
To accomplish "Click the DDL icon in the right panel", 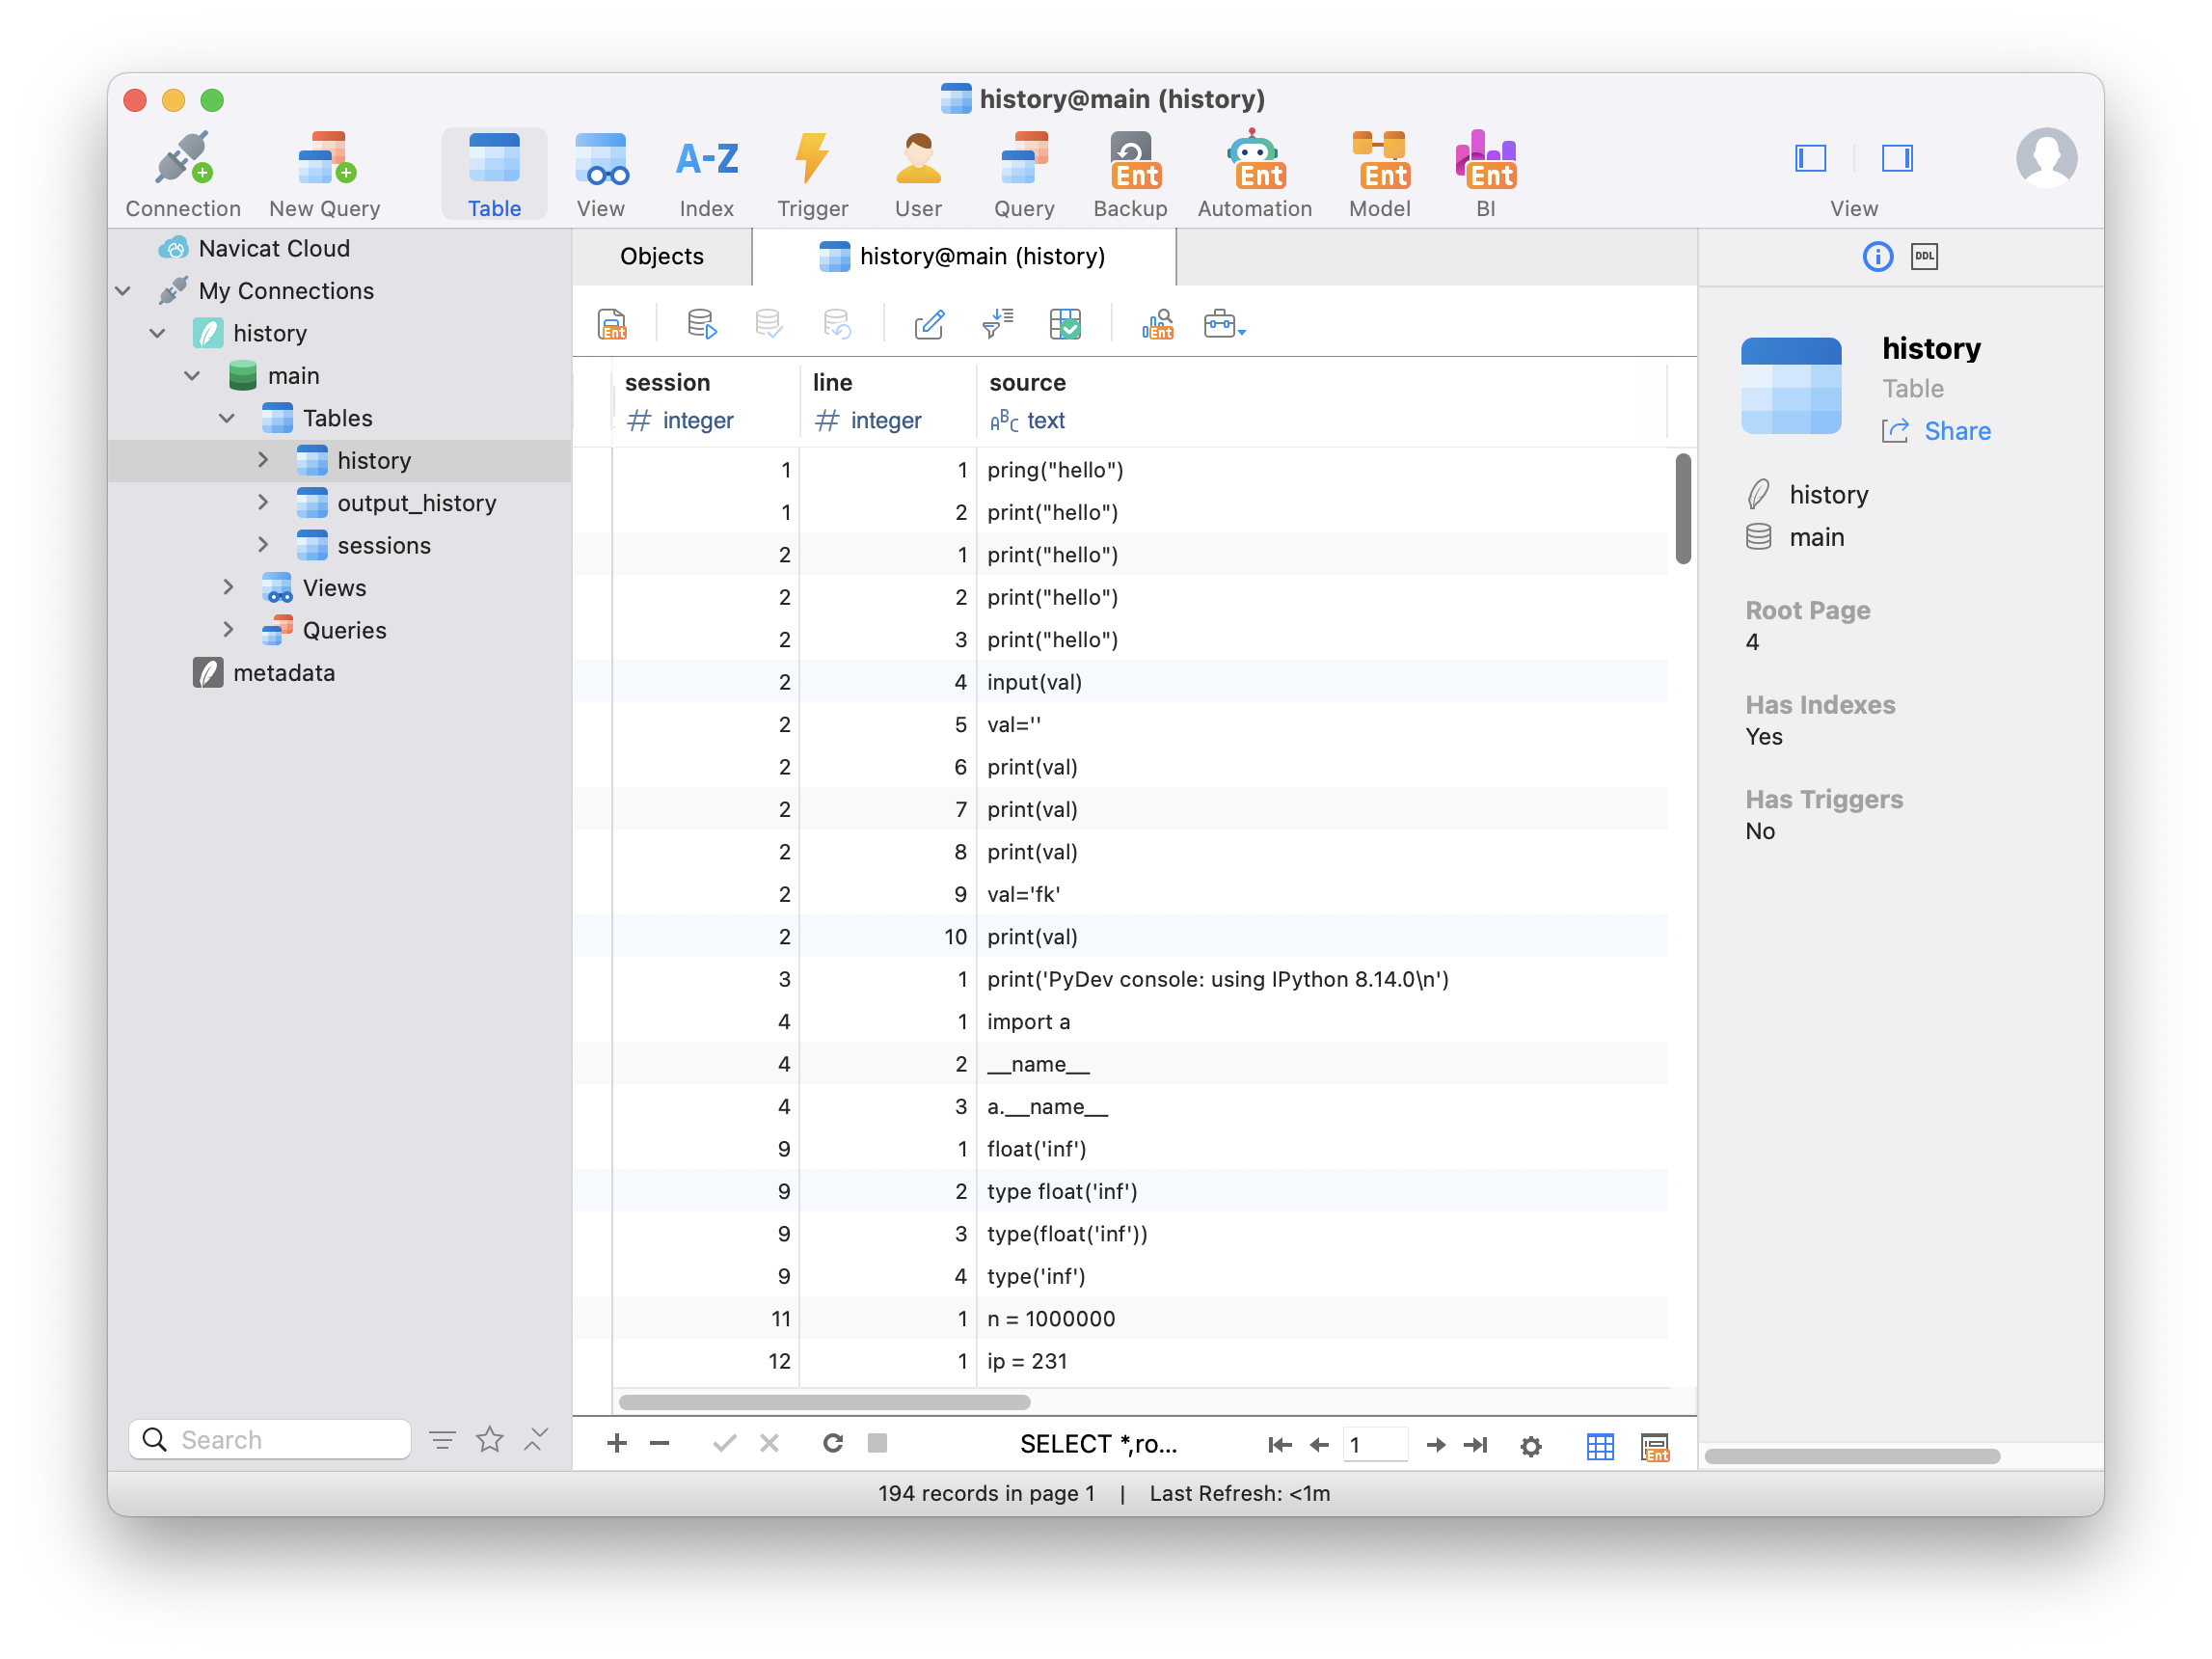I will point(1924,257).
